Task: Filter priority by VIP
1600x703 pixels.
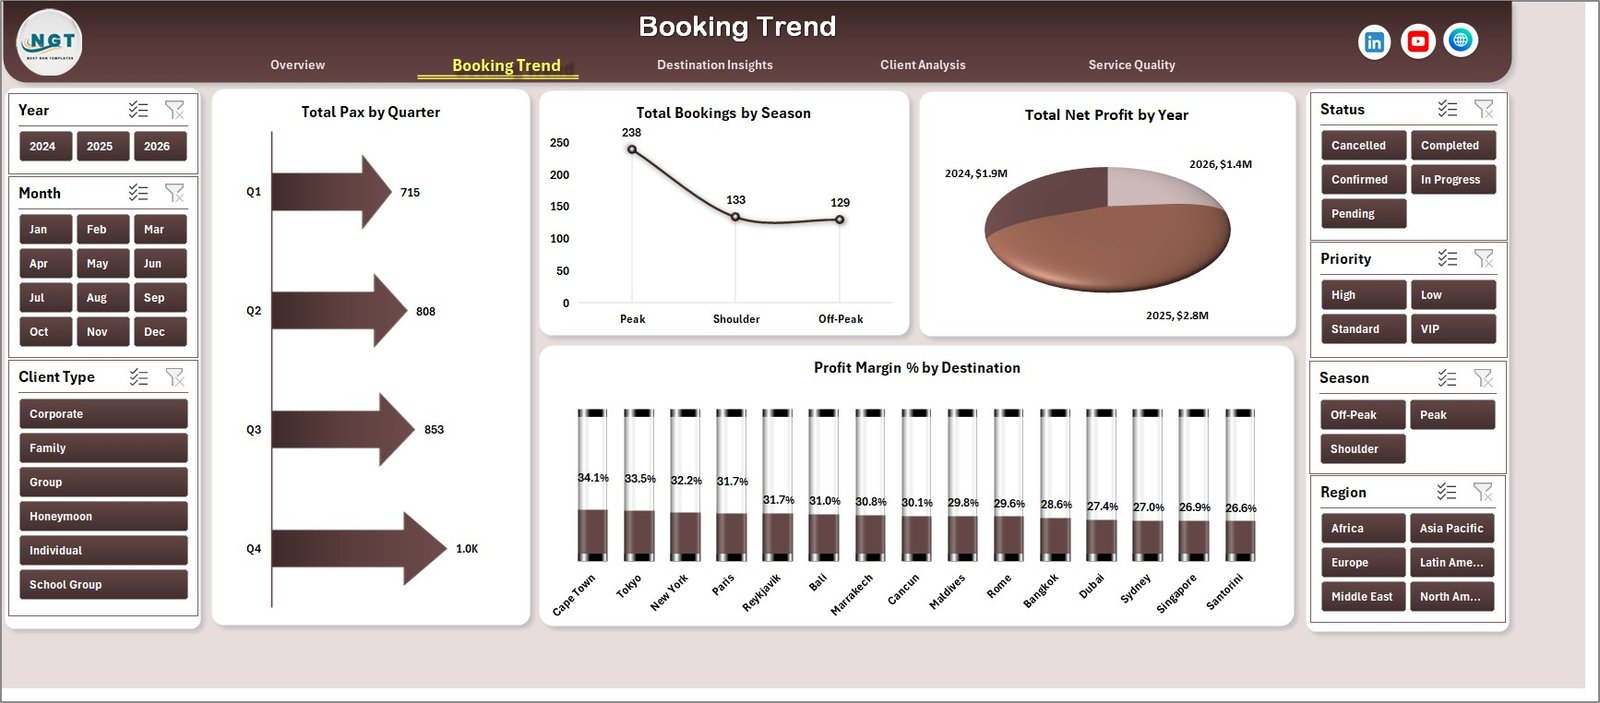Action: pyautogui.click(x=1453, y=329)
